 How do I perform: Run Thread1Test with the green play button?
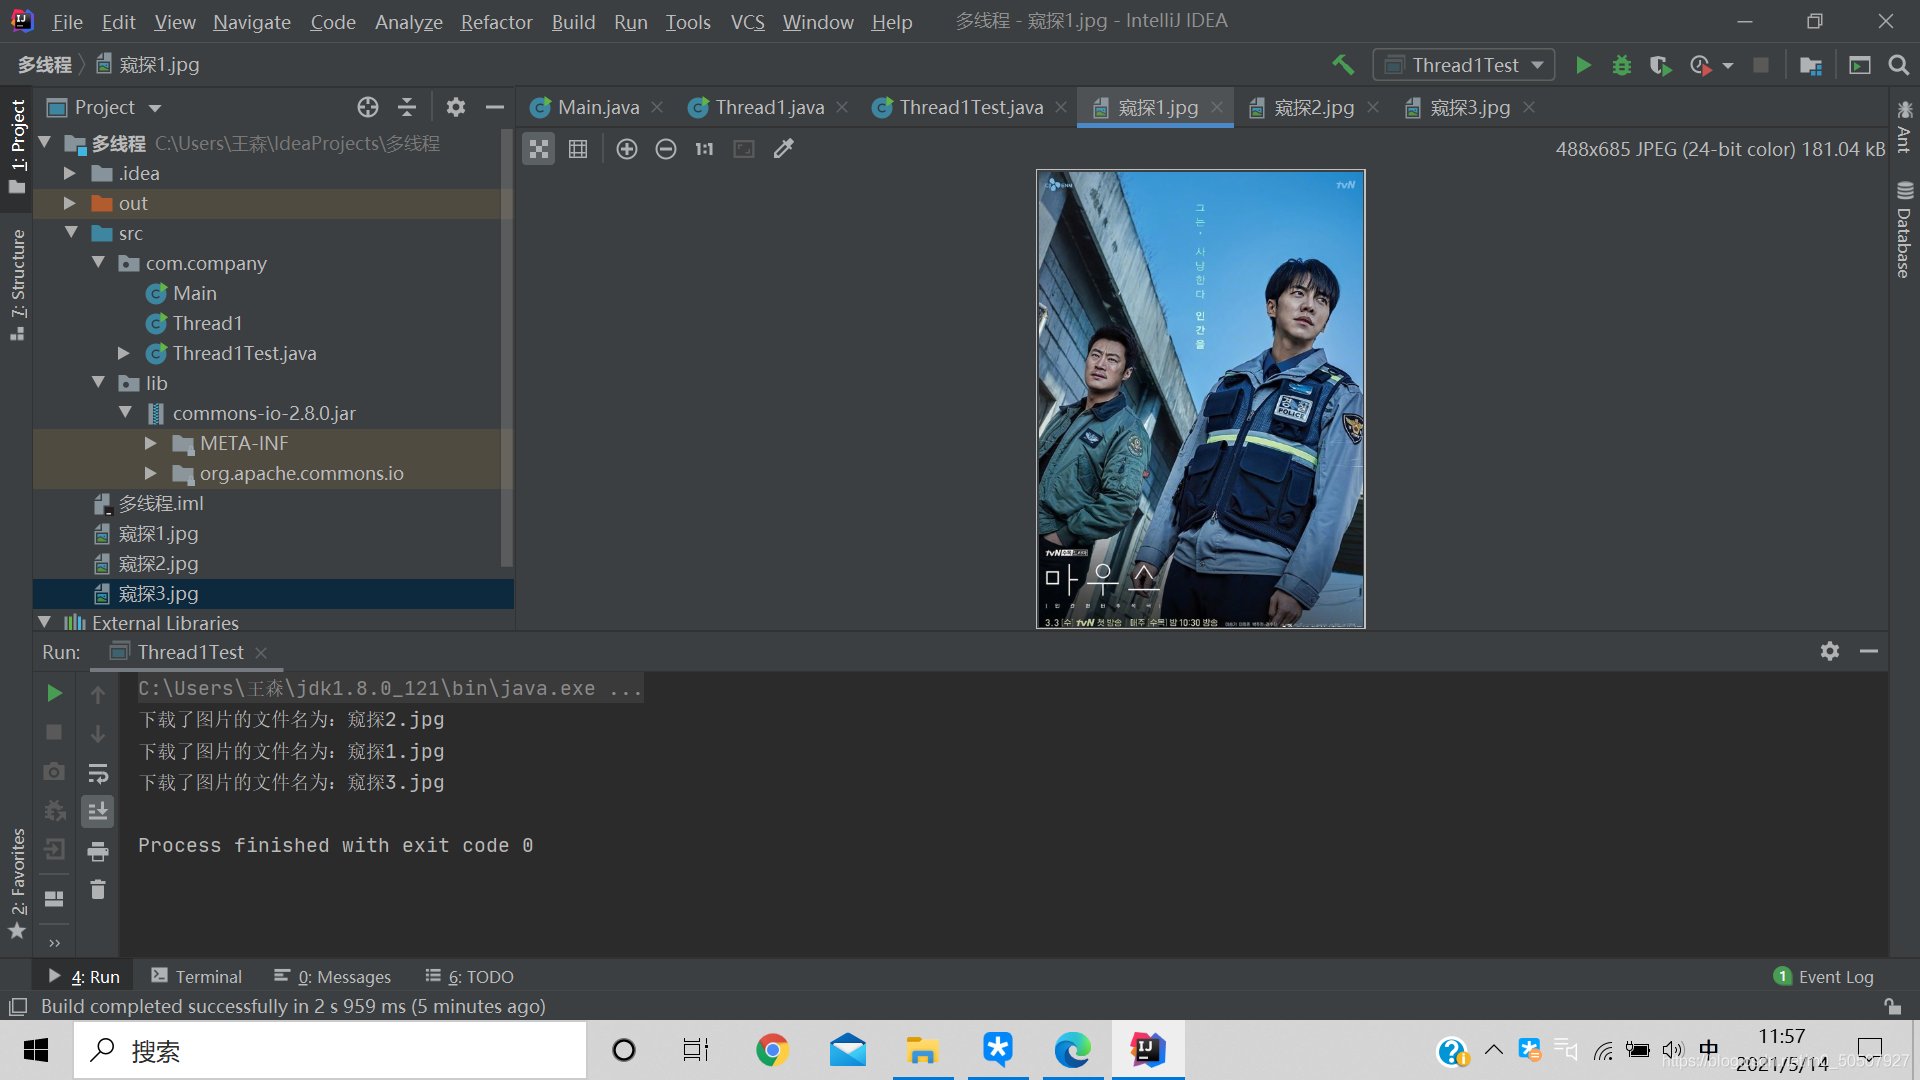1583,65
